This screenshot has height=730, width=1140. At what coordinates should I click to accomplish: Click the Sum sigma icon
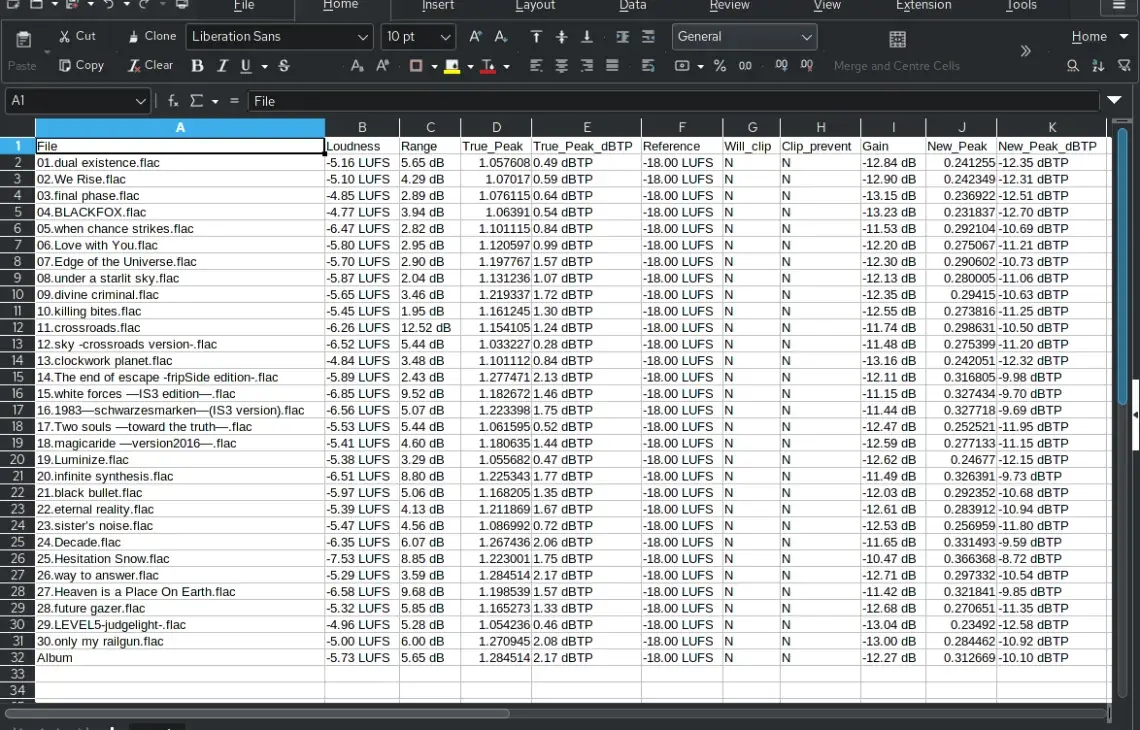tap(196, 101)
